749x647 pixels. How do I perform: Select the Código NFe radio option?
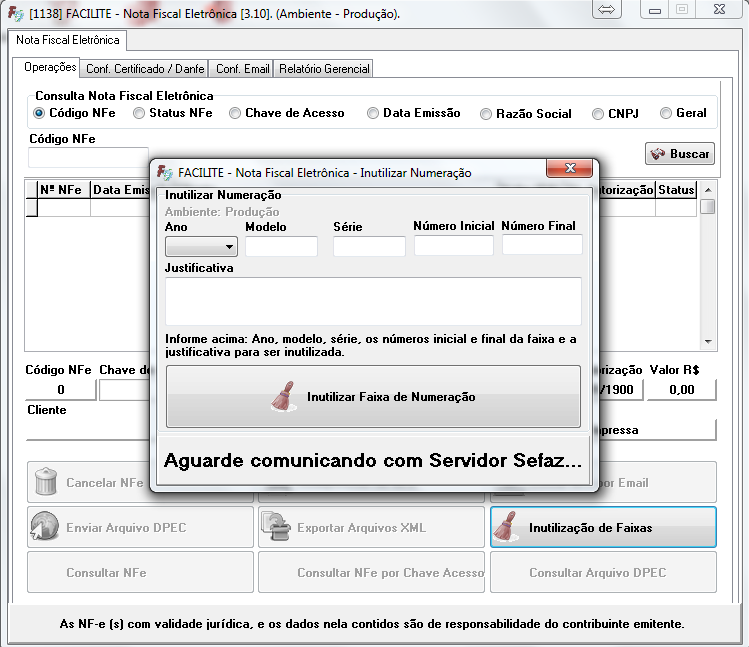point(39,113)
